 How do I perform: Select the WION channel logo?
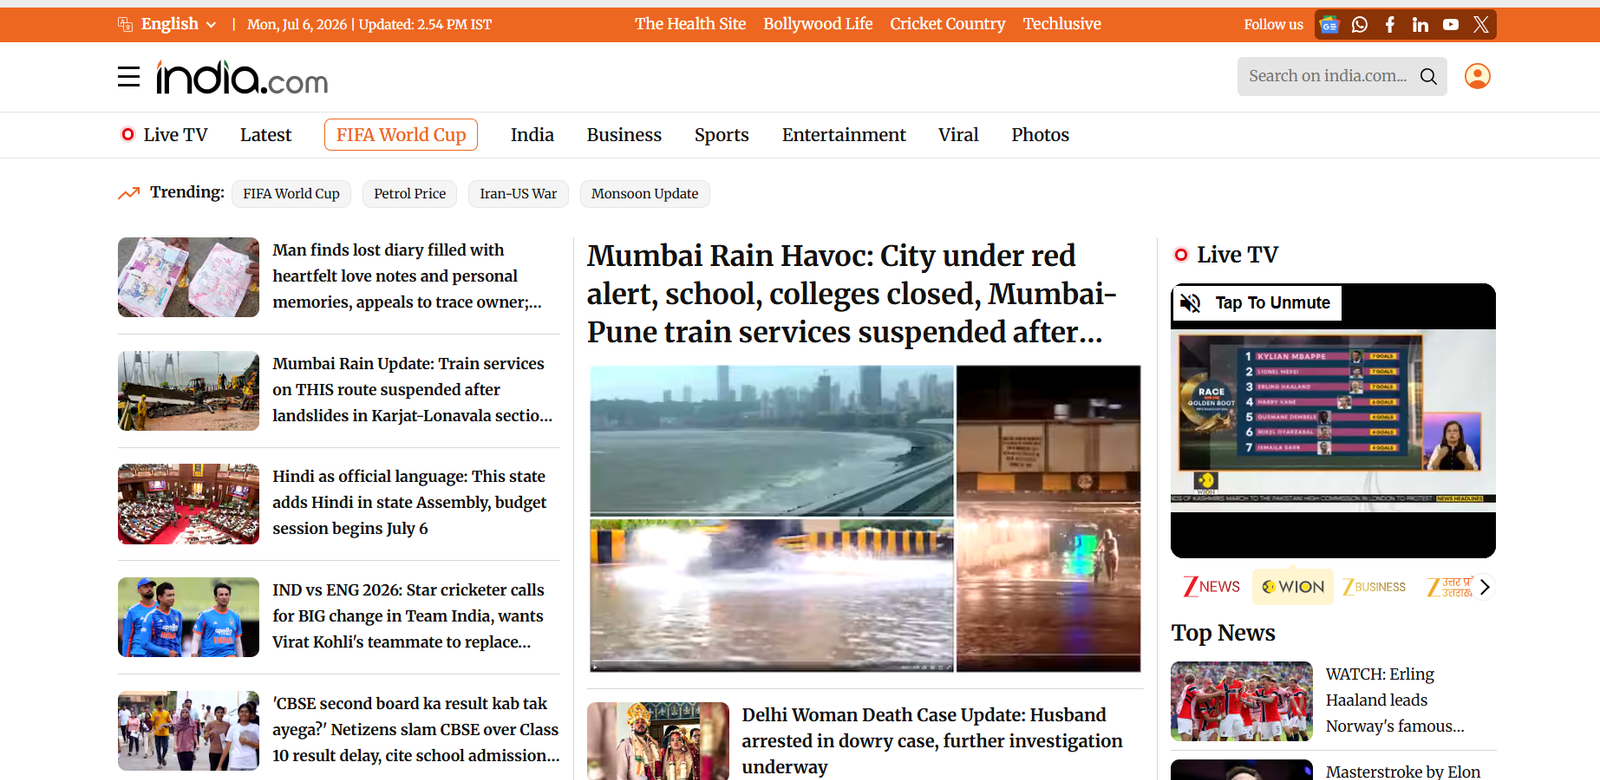[x=1292, y=587]
